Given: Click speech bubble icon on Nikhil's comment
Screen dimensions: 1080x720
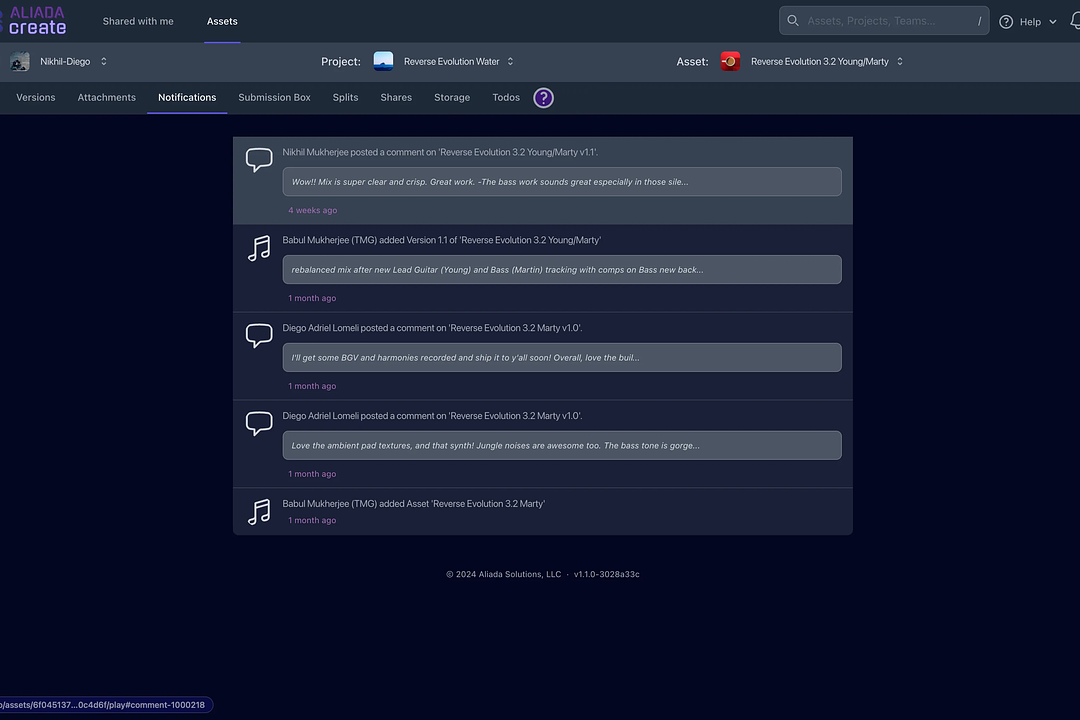Looking at the screenshot, I should (259, 160).
